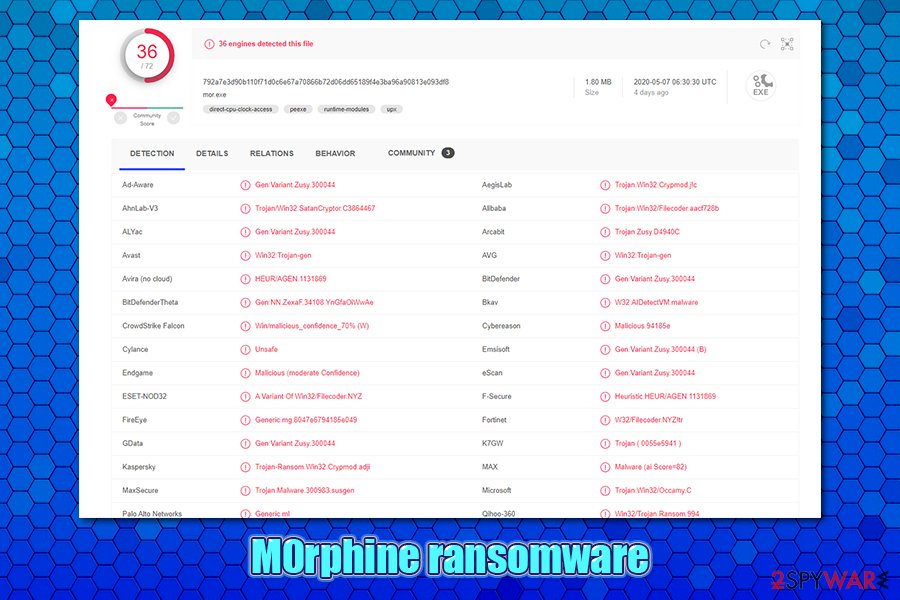Click the CrowdStrike Falcon alert icon
900x600 pixels.
point(245,326)
